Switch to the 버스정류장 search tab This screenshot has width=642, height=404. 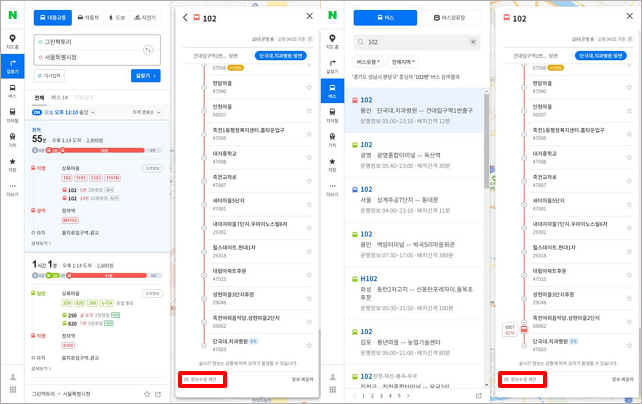point(449,18)
